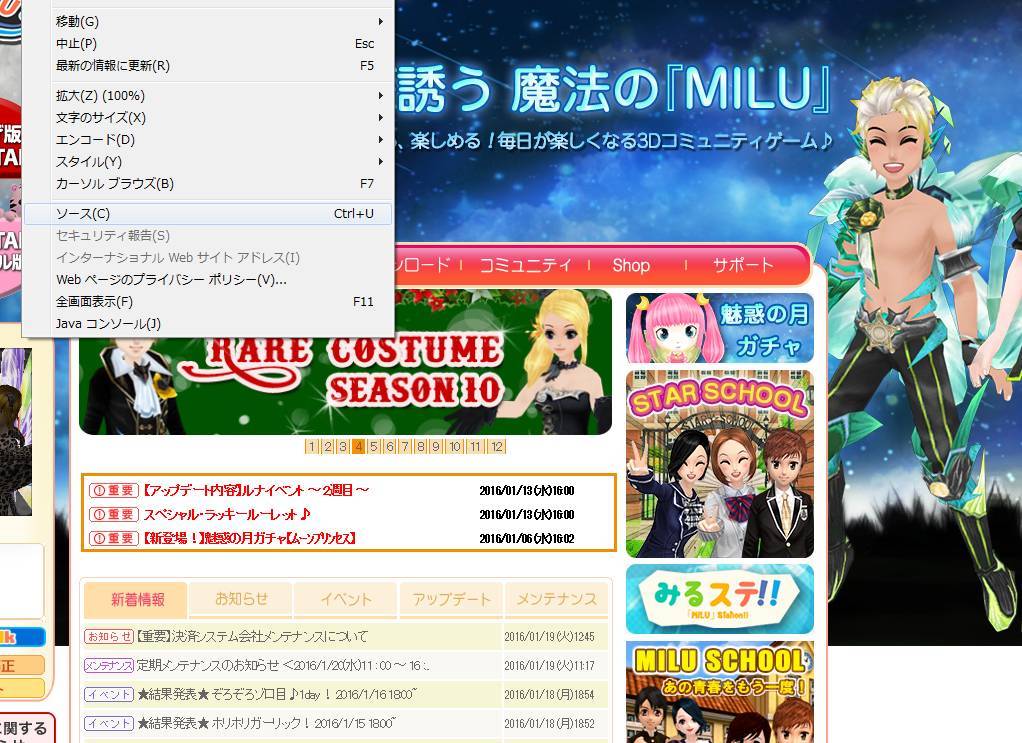Open the STAR SCHOOL banner
The height and width of the screenshot is (743, 1022).
click(719, 463)
